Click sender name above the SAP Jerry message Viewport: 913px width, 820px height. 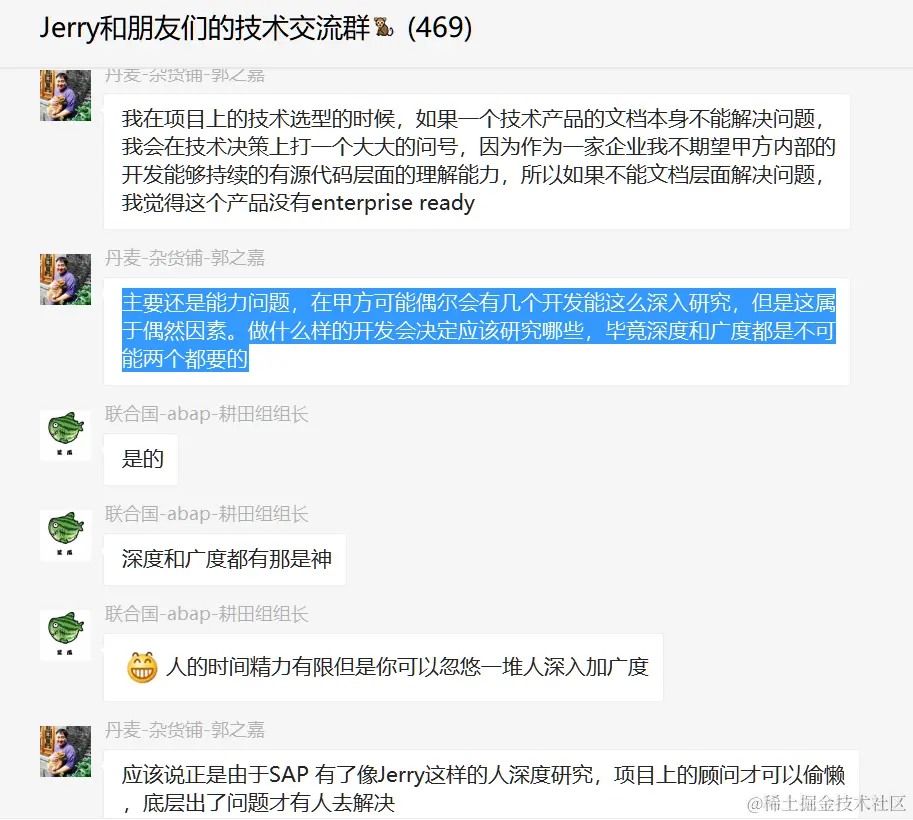click(185, 730)
